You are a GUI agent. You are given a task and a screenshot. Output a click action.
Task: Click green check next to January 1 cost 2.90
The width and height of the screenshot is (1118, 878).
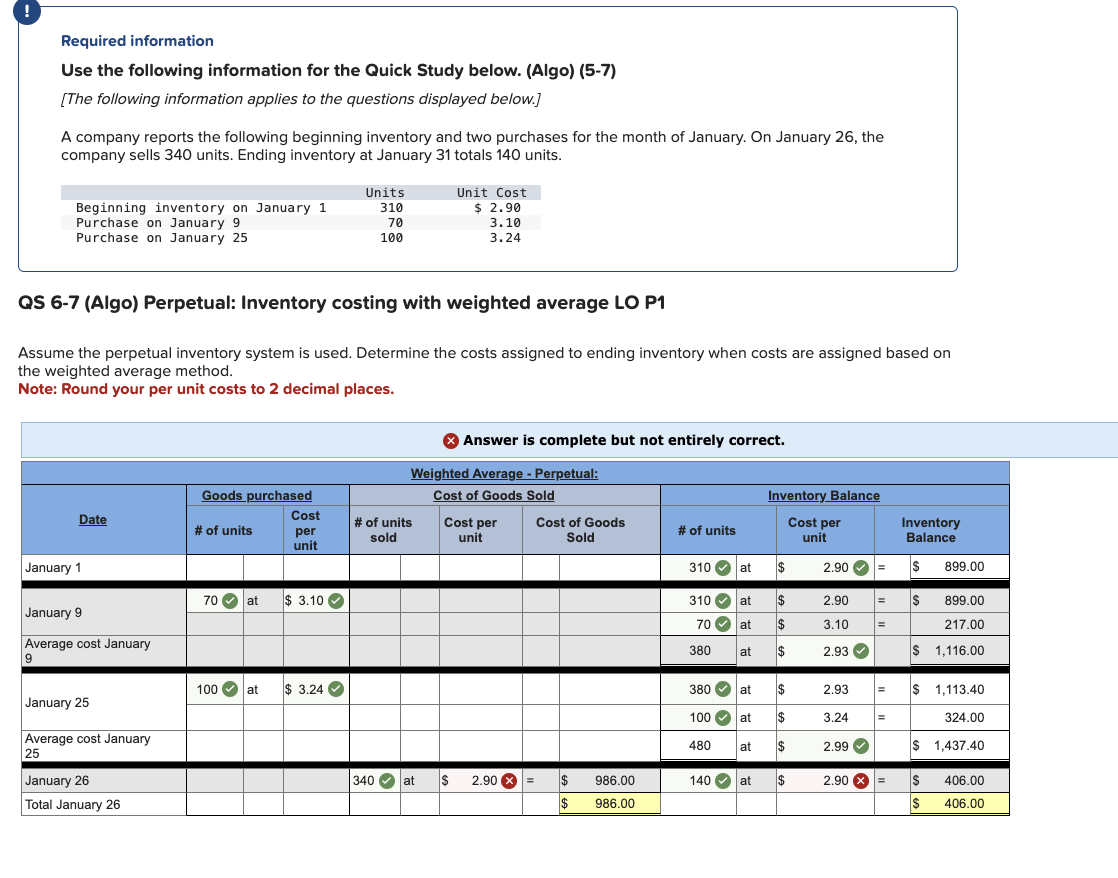coord(861,568)
